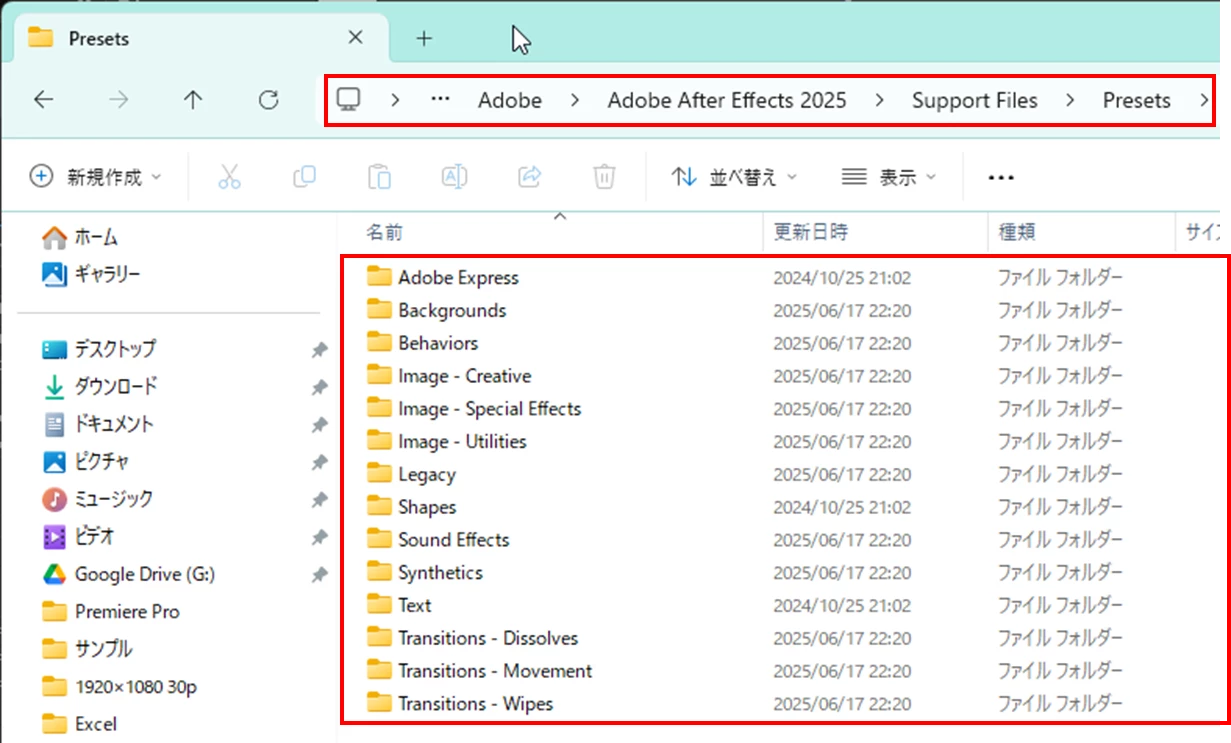The width and height of the screenshot is (1231, 743).
Task: Click Presets in the breadcrumb path
Action: [1137, 100]
